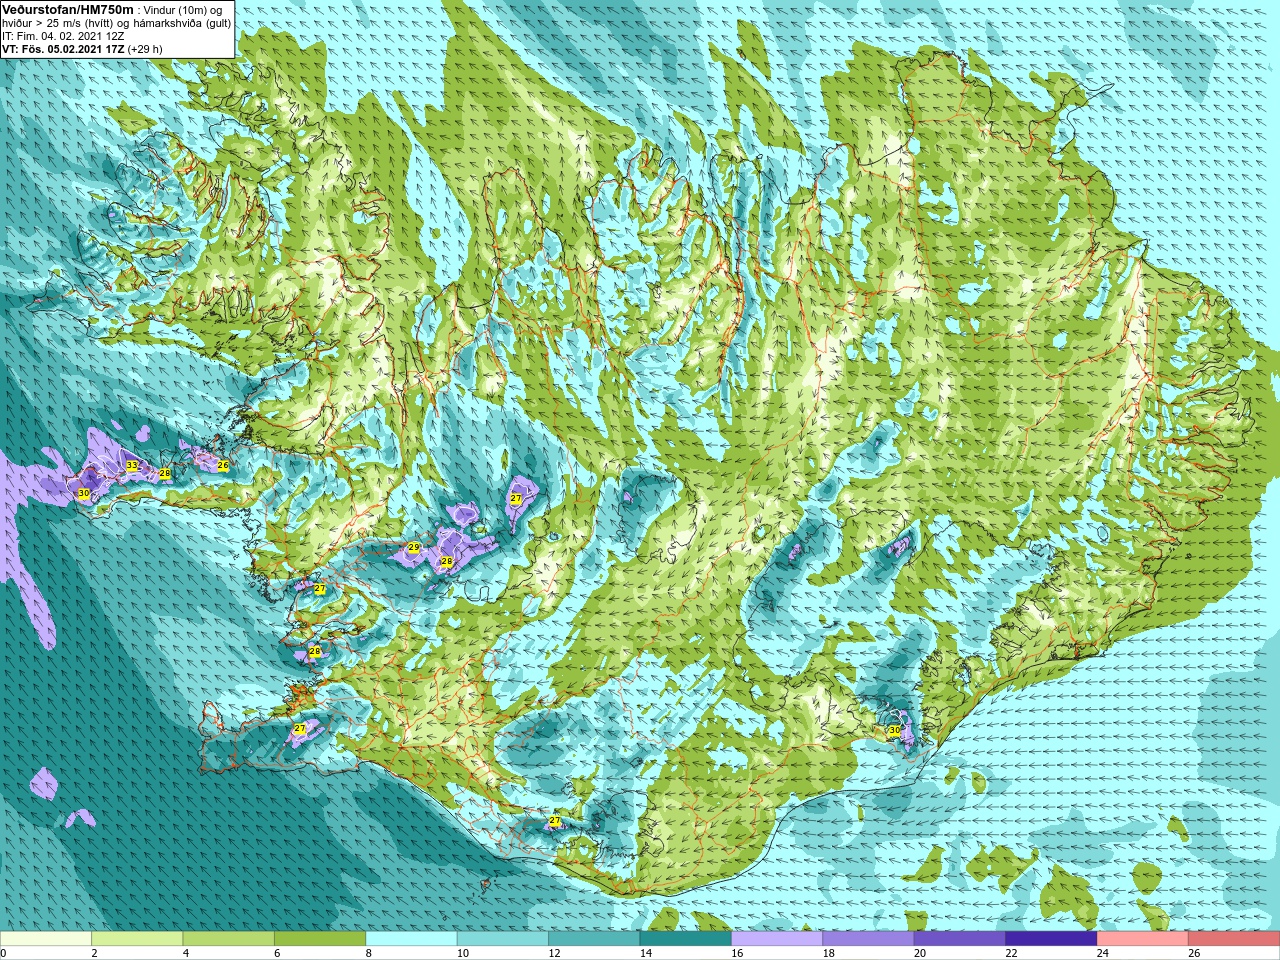This screenshot has height=960, width=1280.
Task: Click the "4" value on the color scale
Action: coord(184,953)
